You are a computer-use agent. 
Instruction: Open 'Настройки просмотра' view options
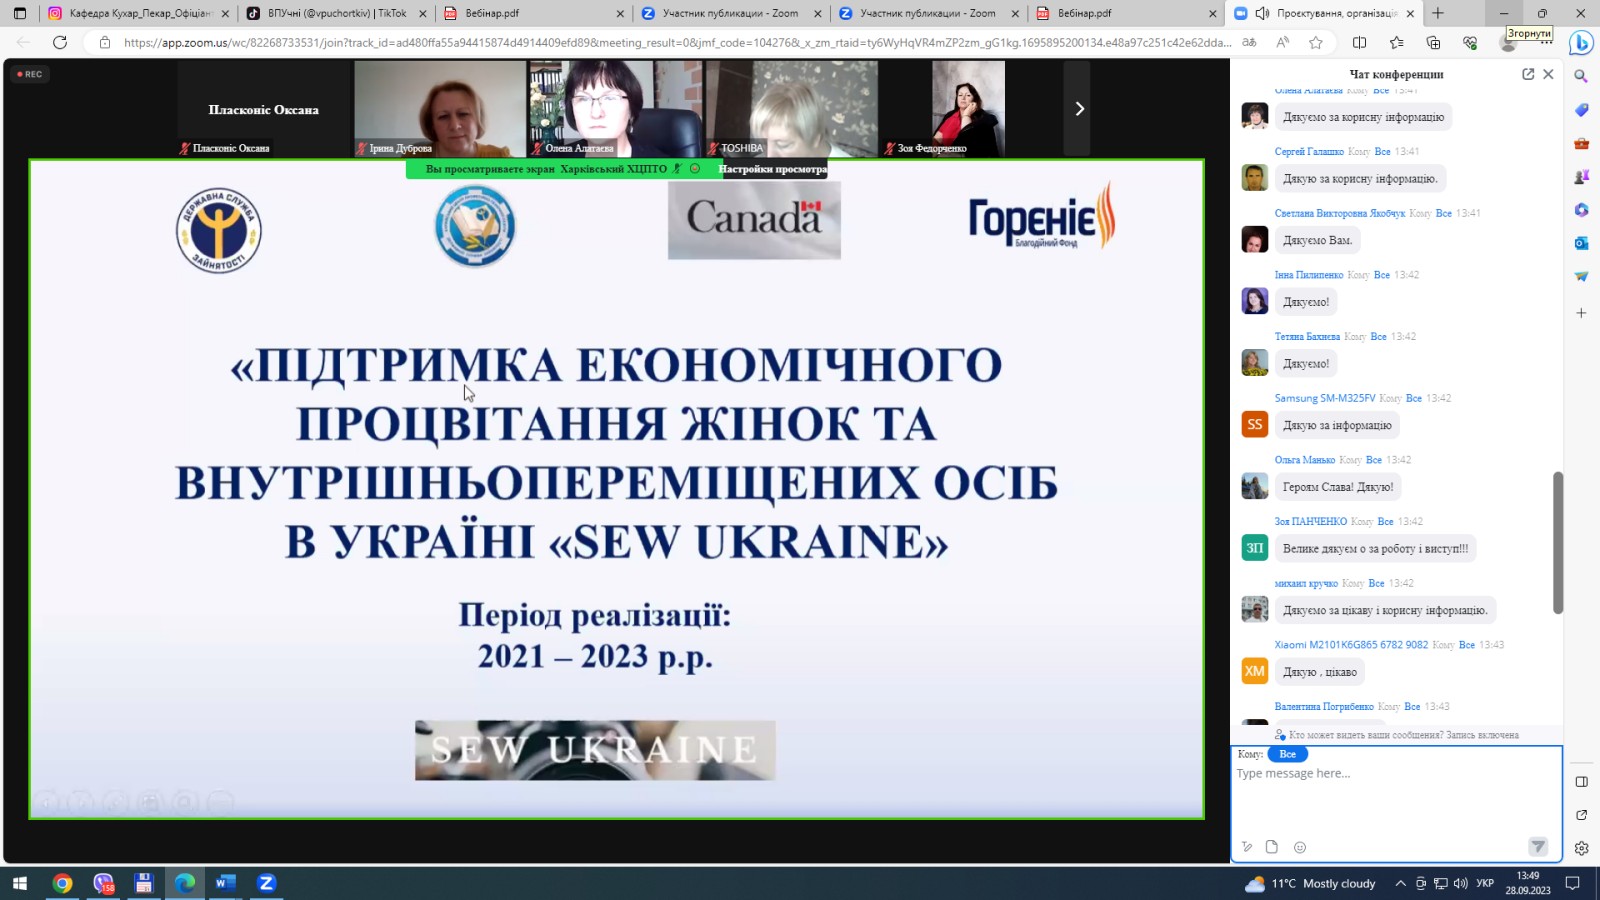click(x=772, y=169)
